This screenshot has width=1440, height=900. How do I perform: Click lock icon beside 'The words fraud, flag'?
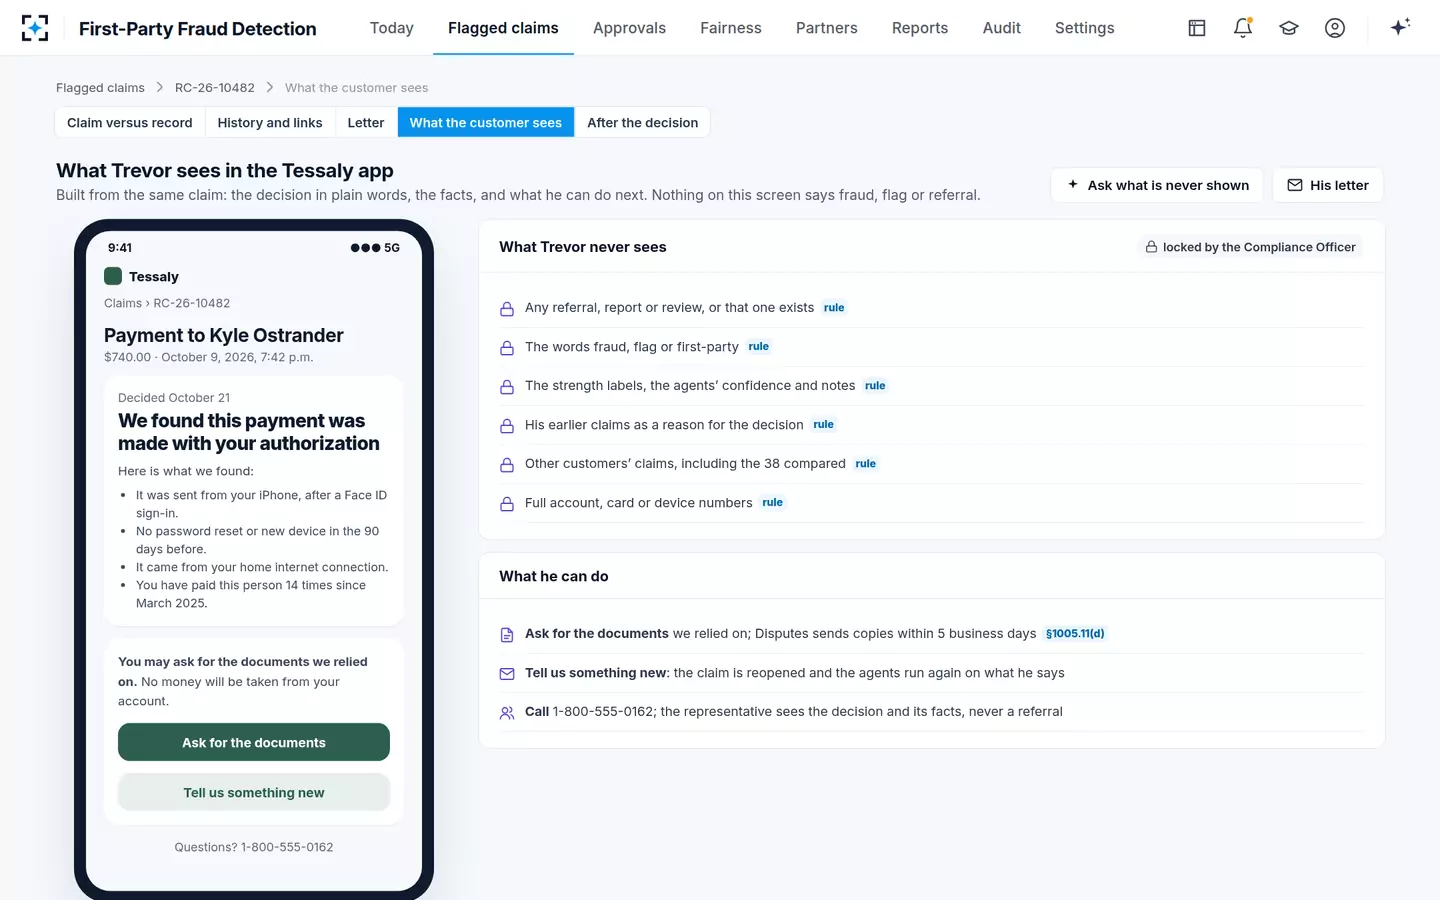point(507,348)
